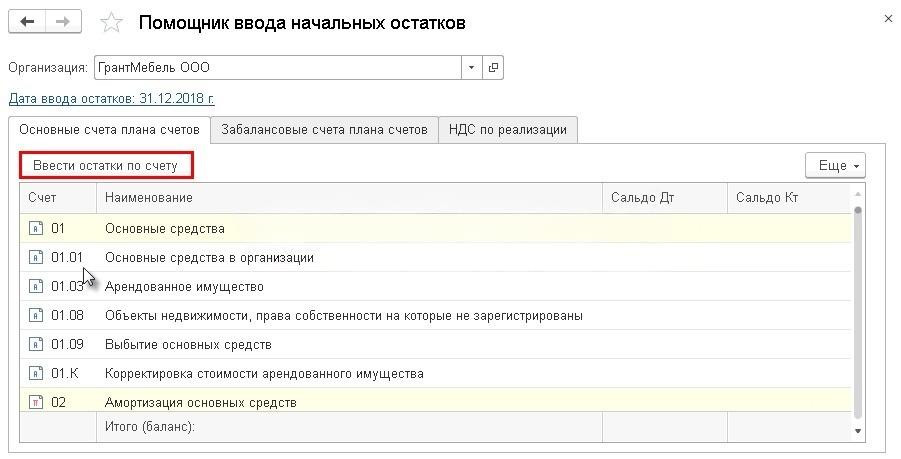
Task: Click the table scrollbar thumb
Action: [x=858, y=313]
